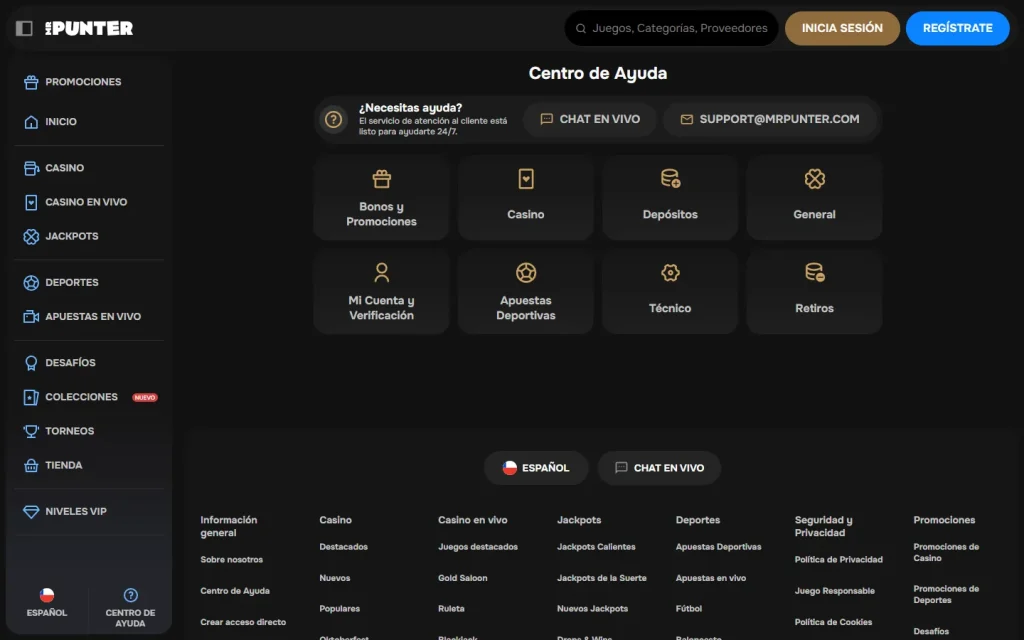
Task: Click the Niveles VIP diamond icon
Action: (31, 511)
